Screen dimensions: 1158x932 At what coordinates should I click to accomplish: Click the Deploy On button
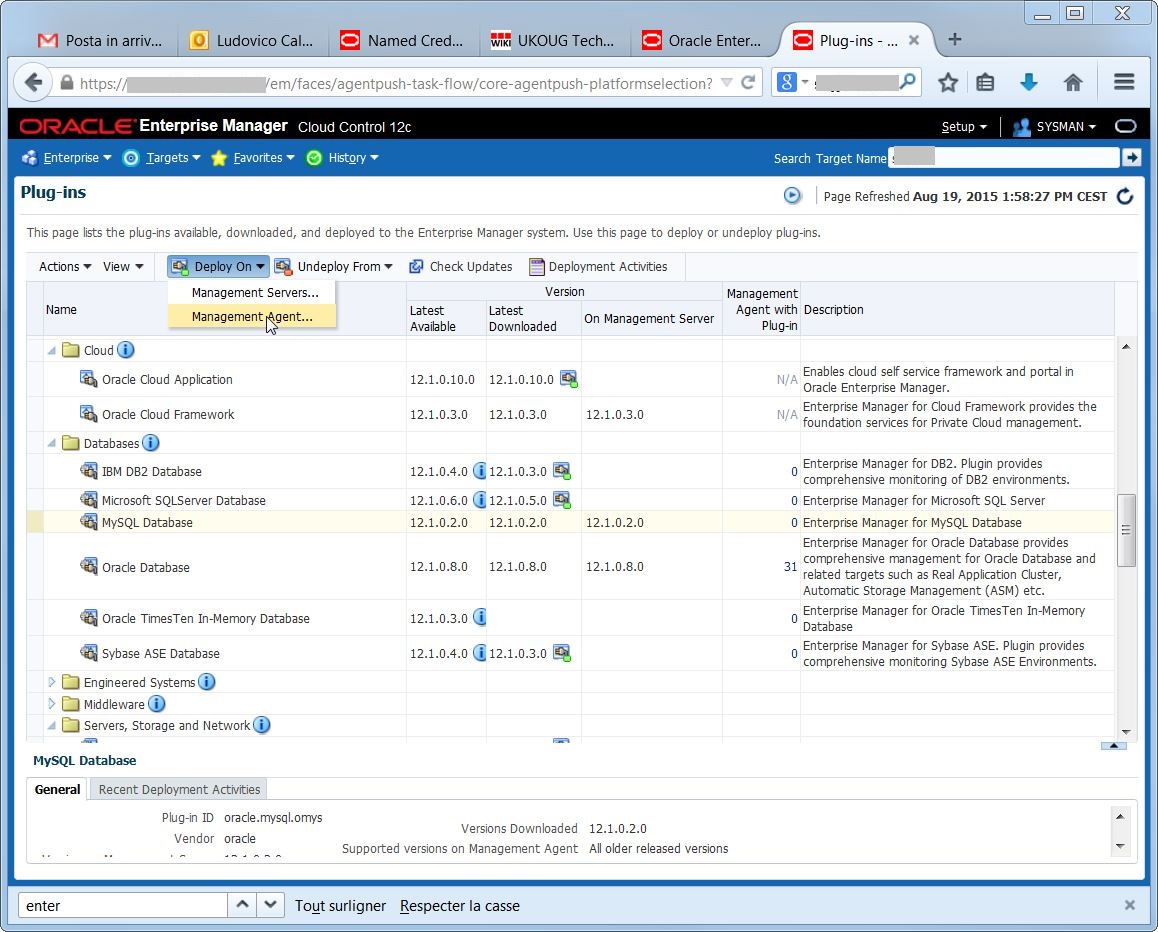click(218, 267)
